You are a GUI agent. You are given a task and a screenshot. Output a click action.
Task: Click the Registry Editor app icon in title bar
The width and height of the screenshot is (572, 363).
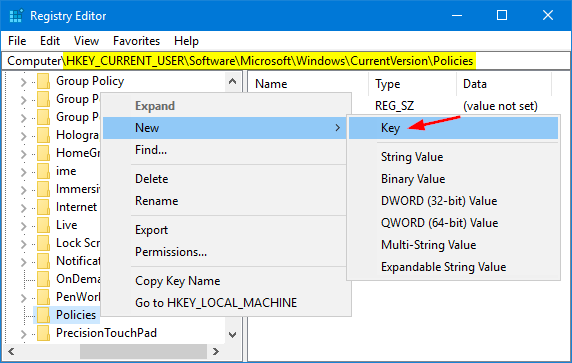16,16
